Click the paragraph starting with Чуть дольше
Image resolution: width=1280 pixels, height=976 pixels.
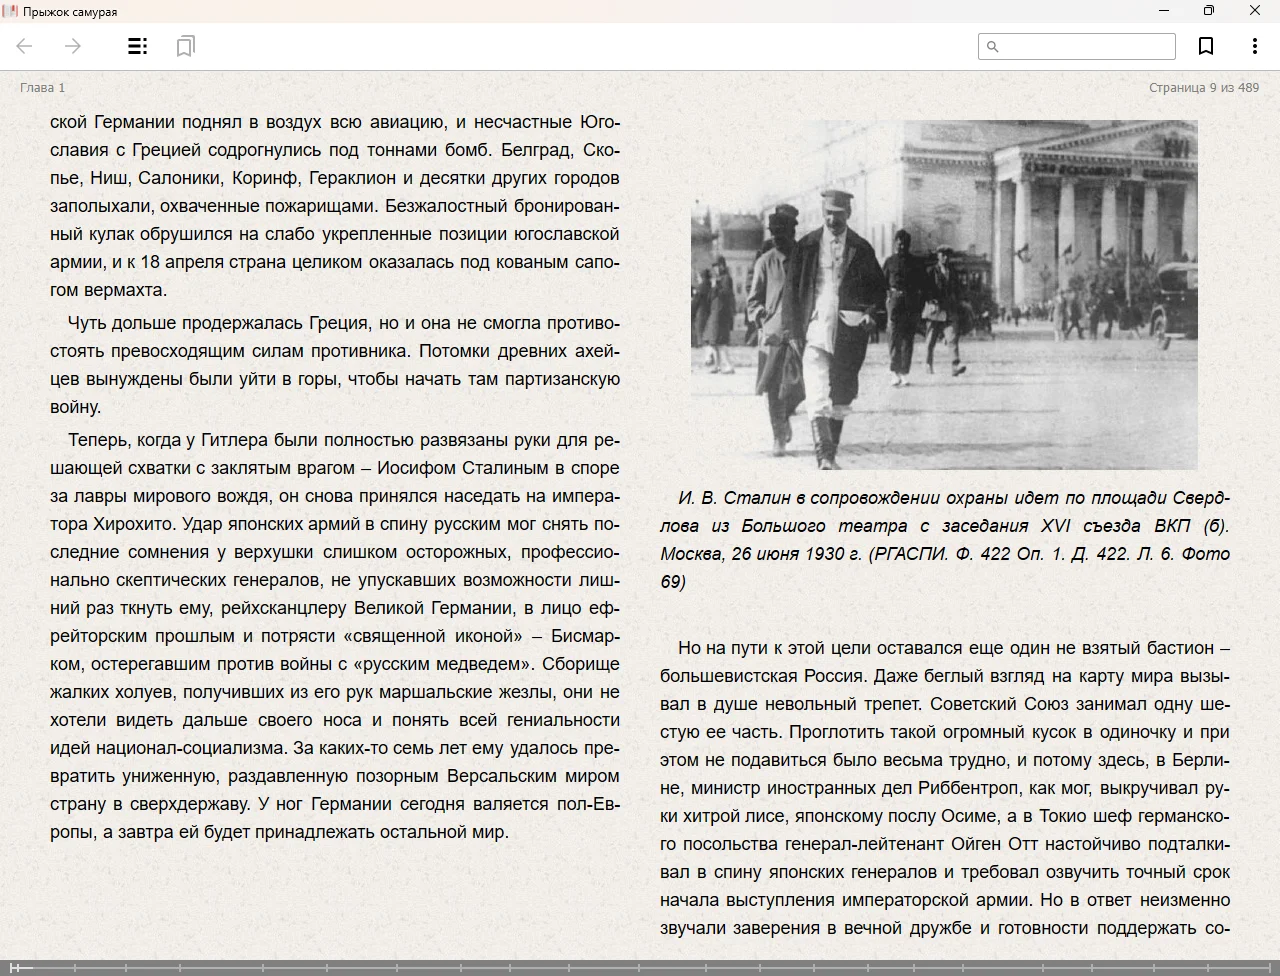point(335,365)
